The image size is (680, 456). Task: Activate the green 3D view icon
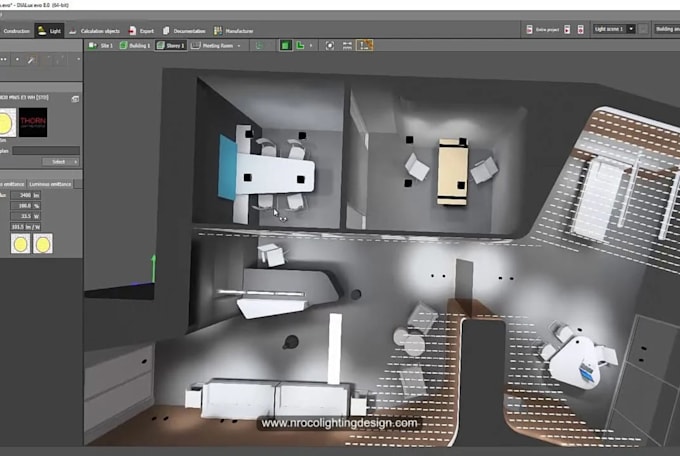pos(285,45)
